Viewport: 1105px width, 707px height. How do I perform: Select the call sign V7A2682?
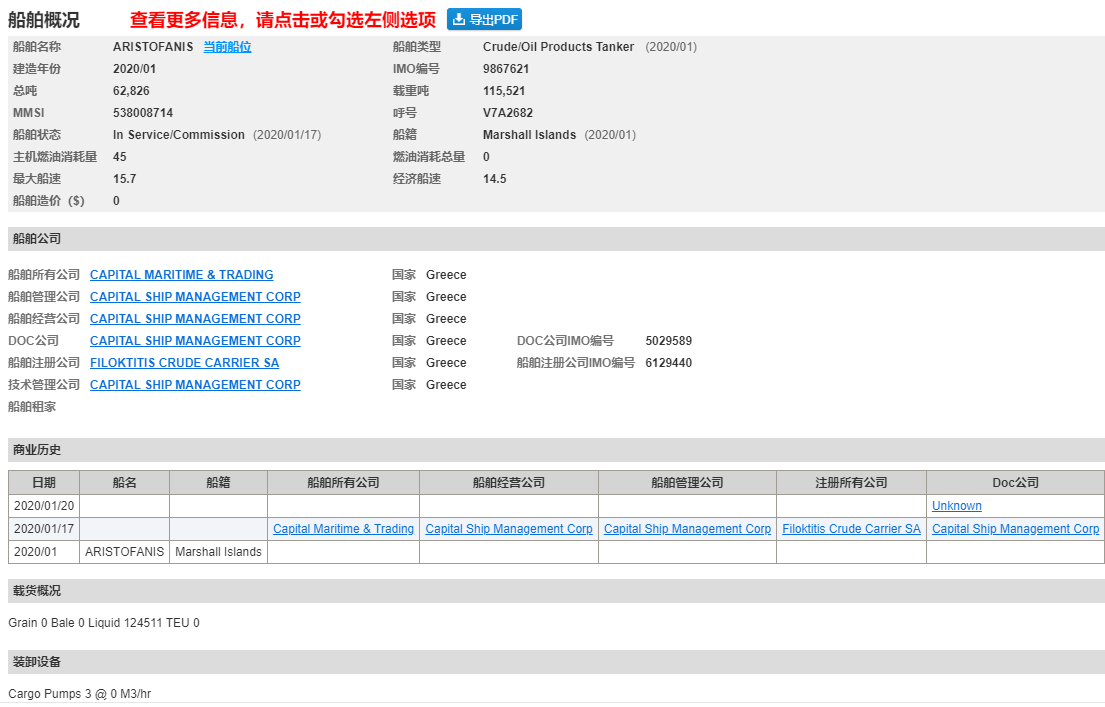coord(508,113)
